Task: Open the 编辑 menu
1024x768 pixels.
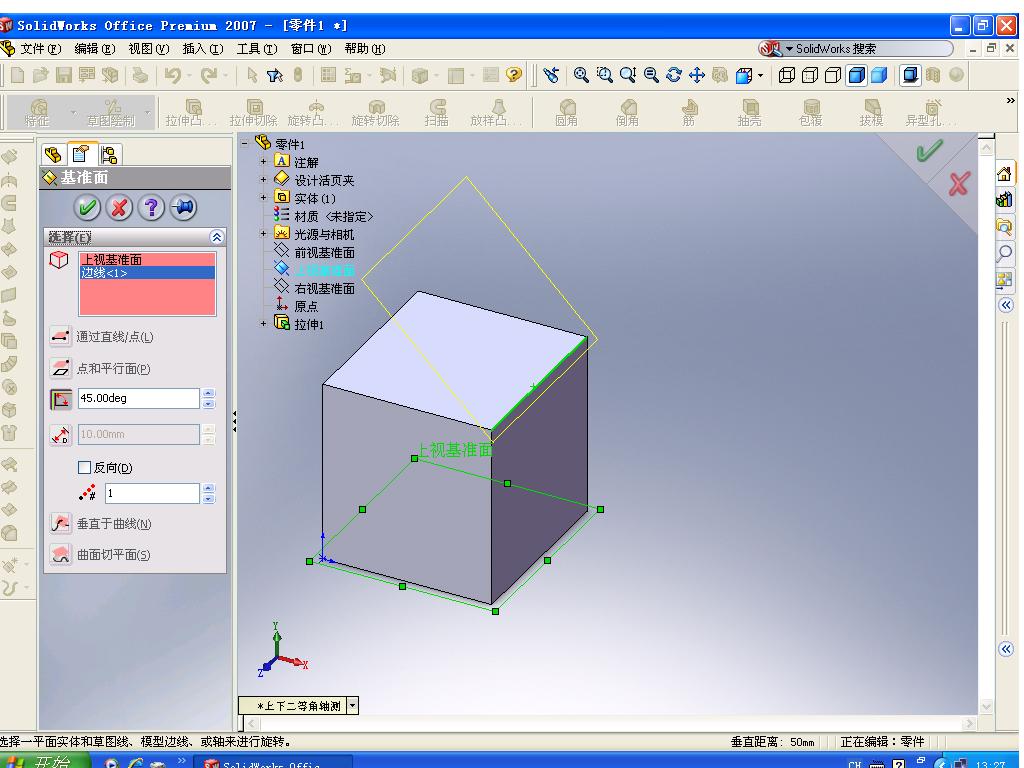Action: [95, 48]
